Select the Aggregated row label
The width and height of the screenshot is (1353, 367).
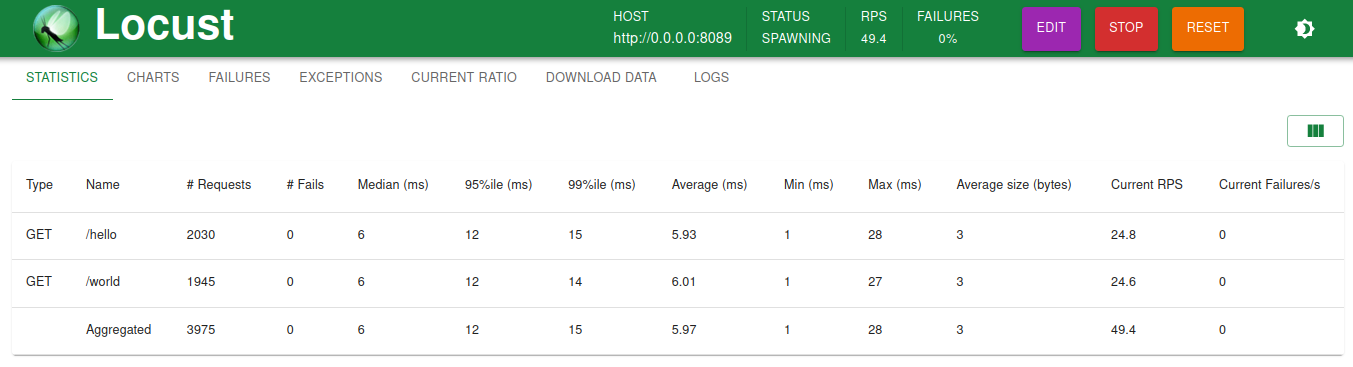click(119, 330)
